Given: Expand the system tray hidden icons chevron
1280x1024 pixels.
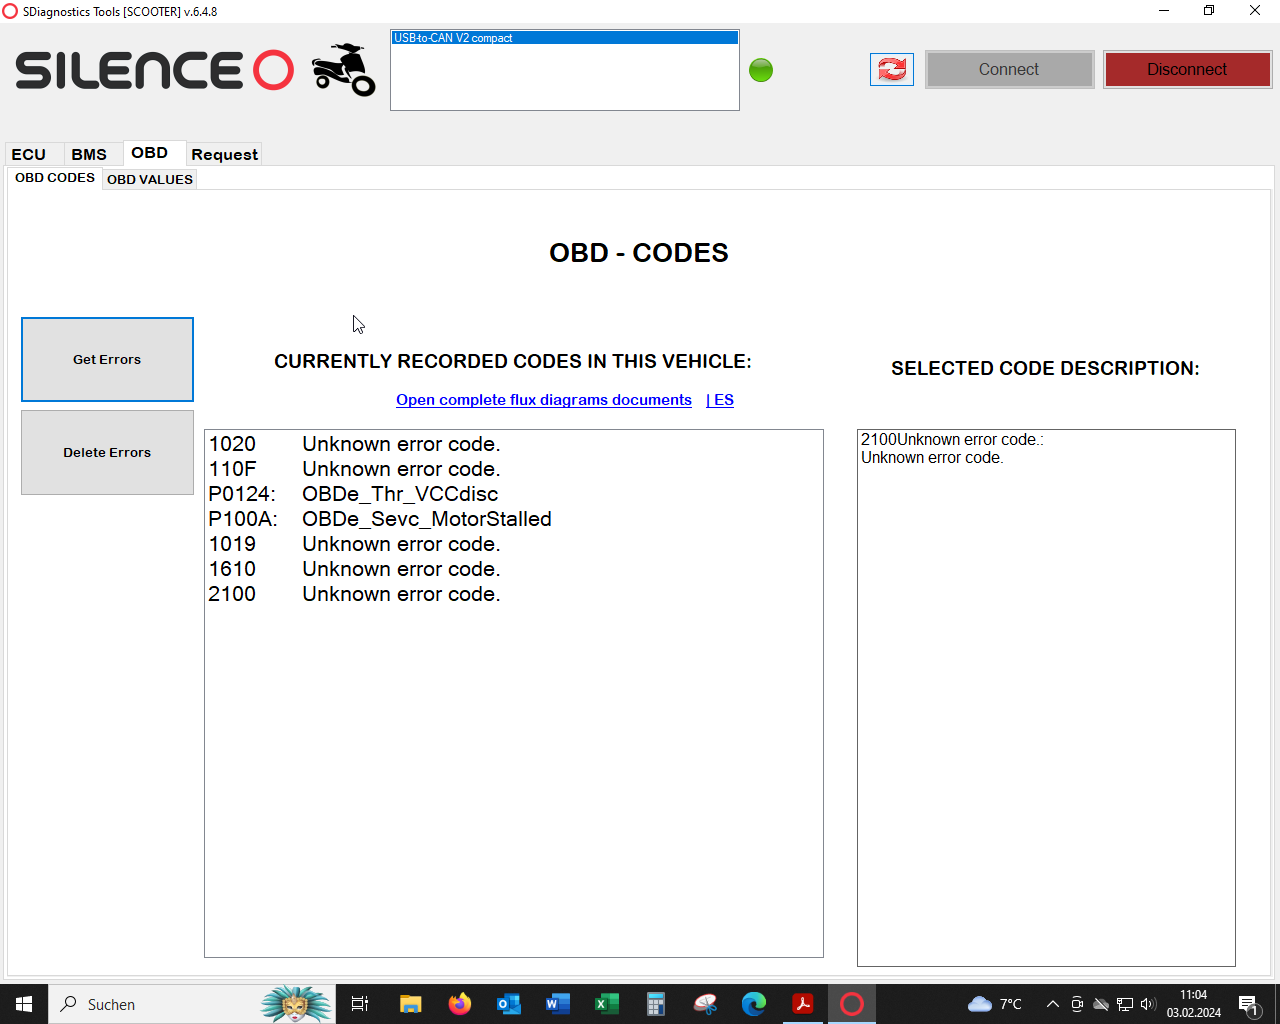Looking at the screenshot, I should pos(1052,1004).
